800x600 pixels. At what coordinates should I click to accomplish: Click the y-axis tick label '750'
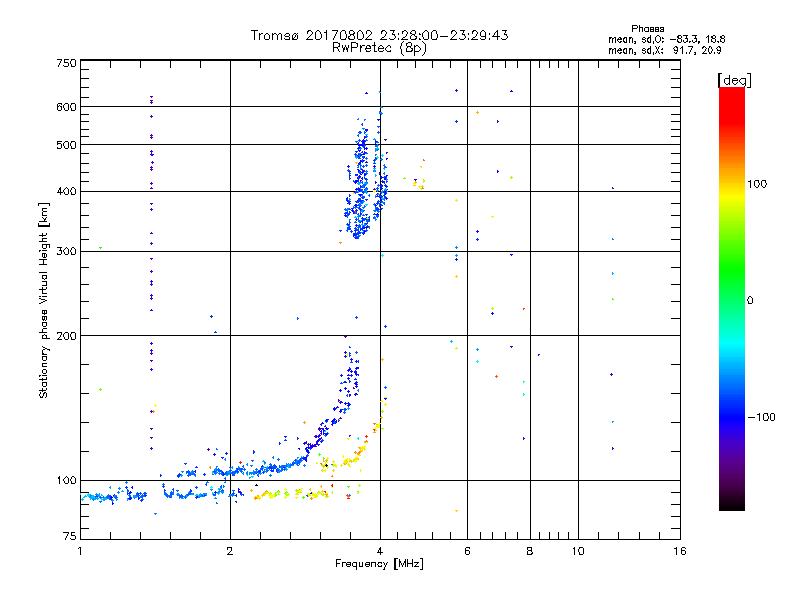(x=66, y=63)
